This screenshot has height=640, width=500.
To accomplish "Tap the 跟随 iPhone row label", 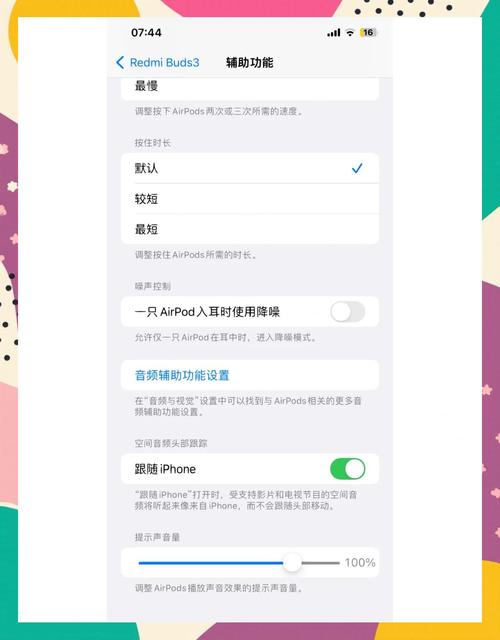I will pos(165,469).
